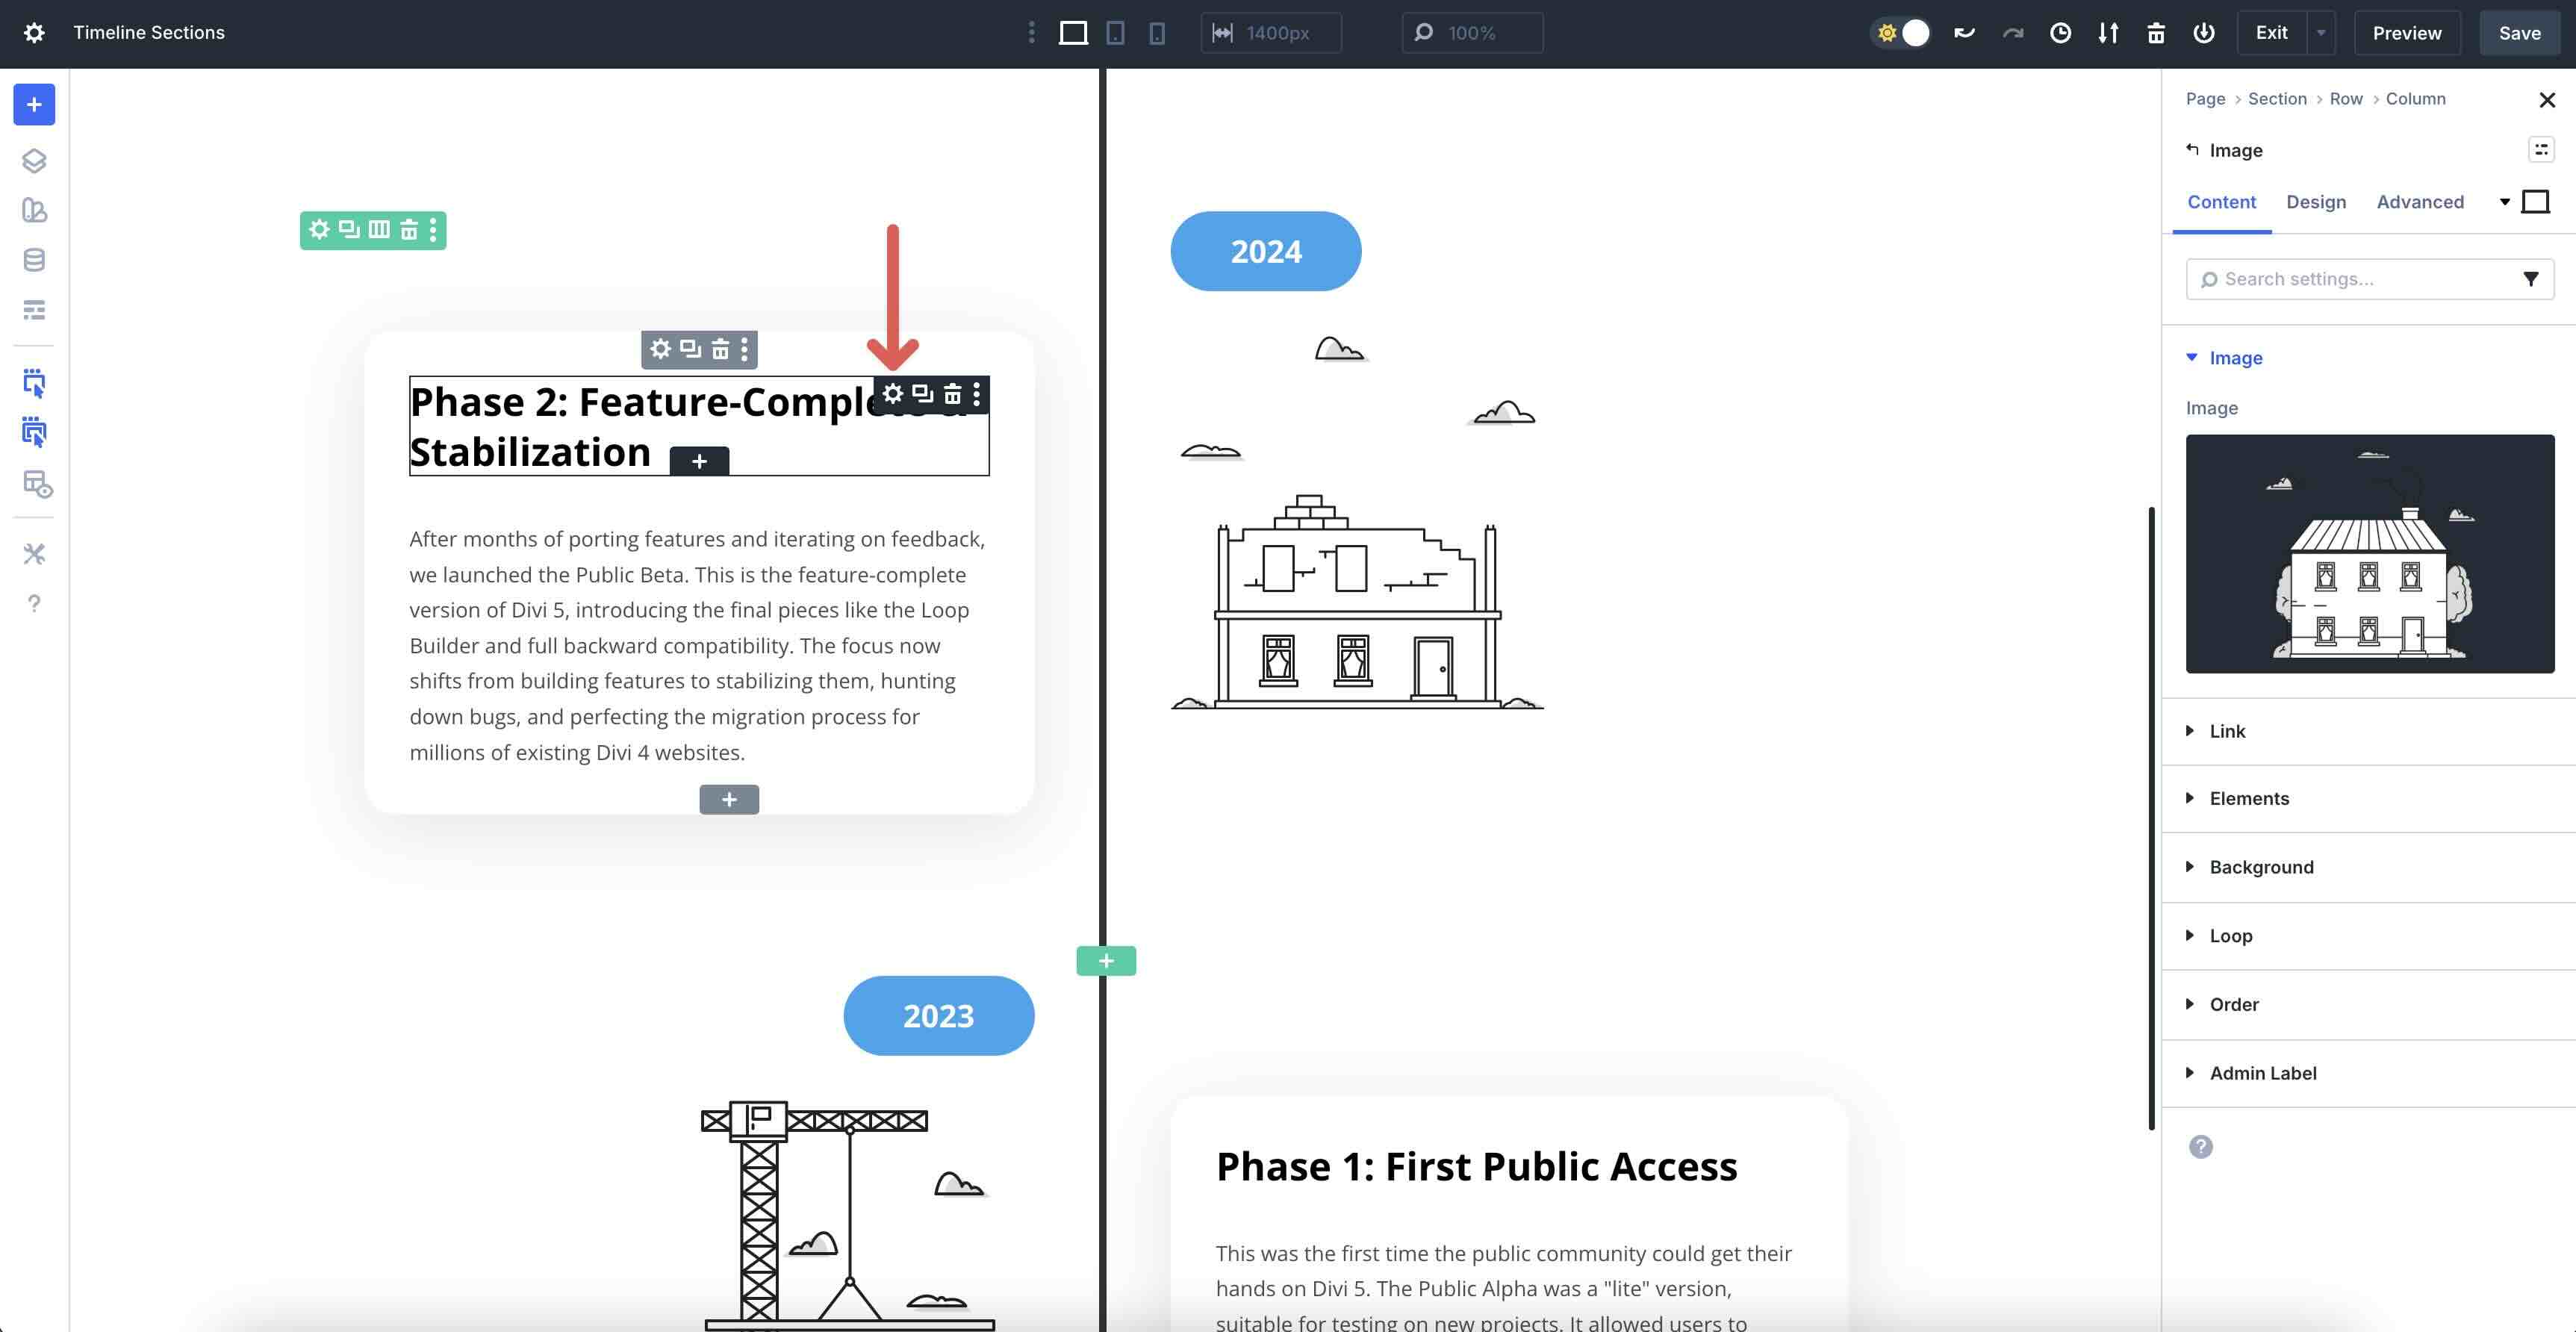Screen dimensions: 2576x1332
Task: Toggle the light/dark builder interface switch
Action: pyautogui.click(x=1899, y=32)
